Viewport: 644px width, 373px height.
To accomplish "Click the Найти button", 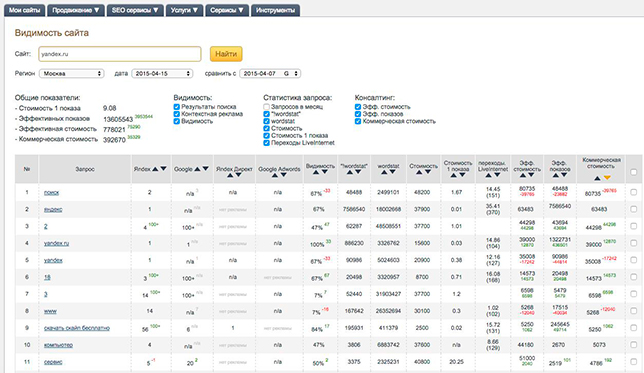I will point(226,54).
